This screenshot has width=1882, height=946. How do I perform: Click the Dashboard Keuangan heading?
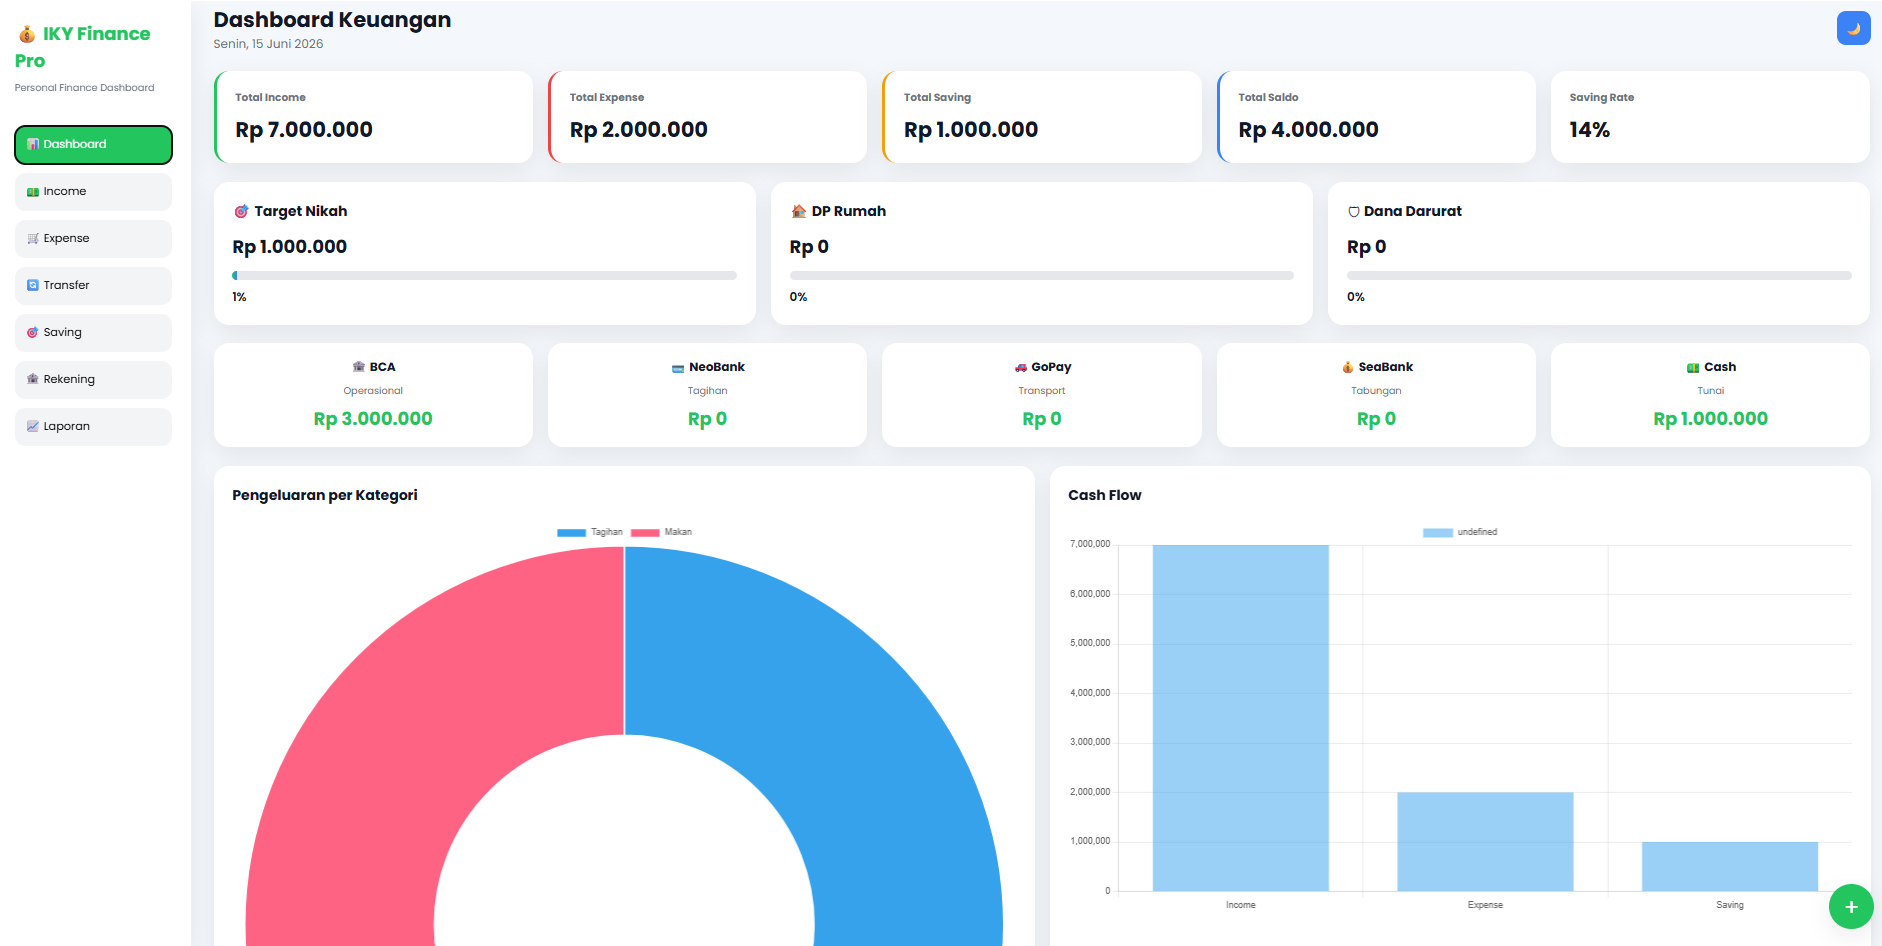[332, 20]
